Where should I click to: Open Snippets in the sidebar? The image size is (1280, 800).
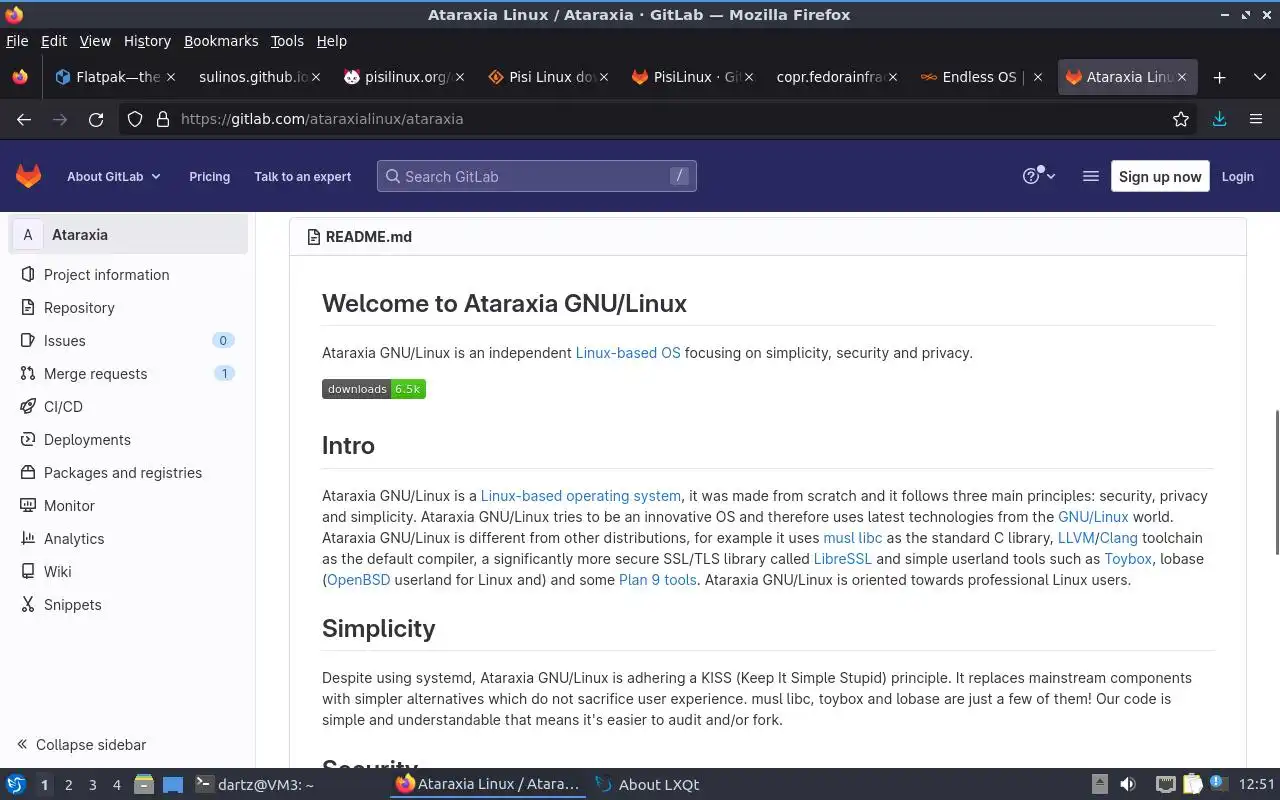128,605
